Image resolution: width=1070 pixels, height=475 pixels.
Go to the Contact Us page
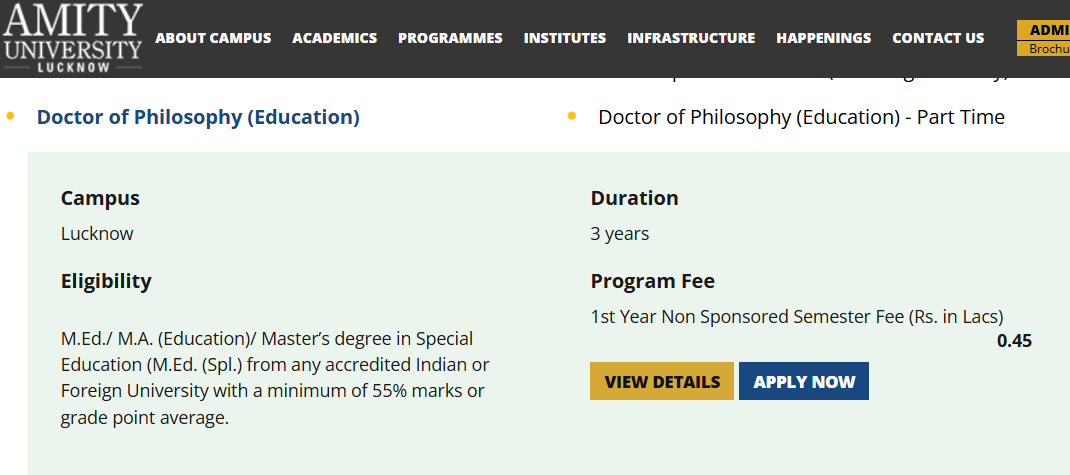(x=938, y=38)
